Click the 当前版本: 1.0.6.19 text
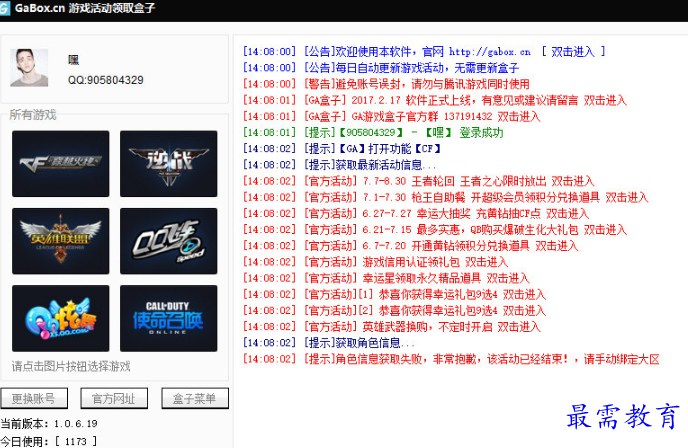688x448 pixels. (49, 424)
